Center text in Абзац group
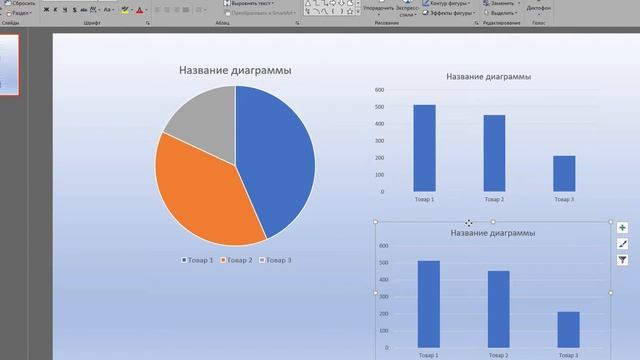This screenshot has height=360, width=640. [167, 10]
